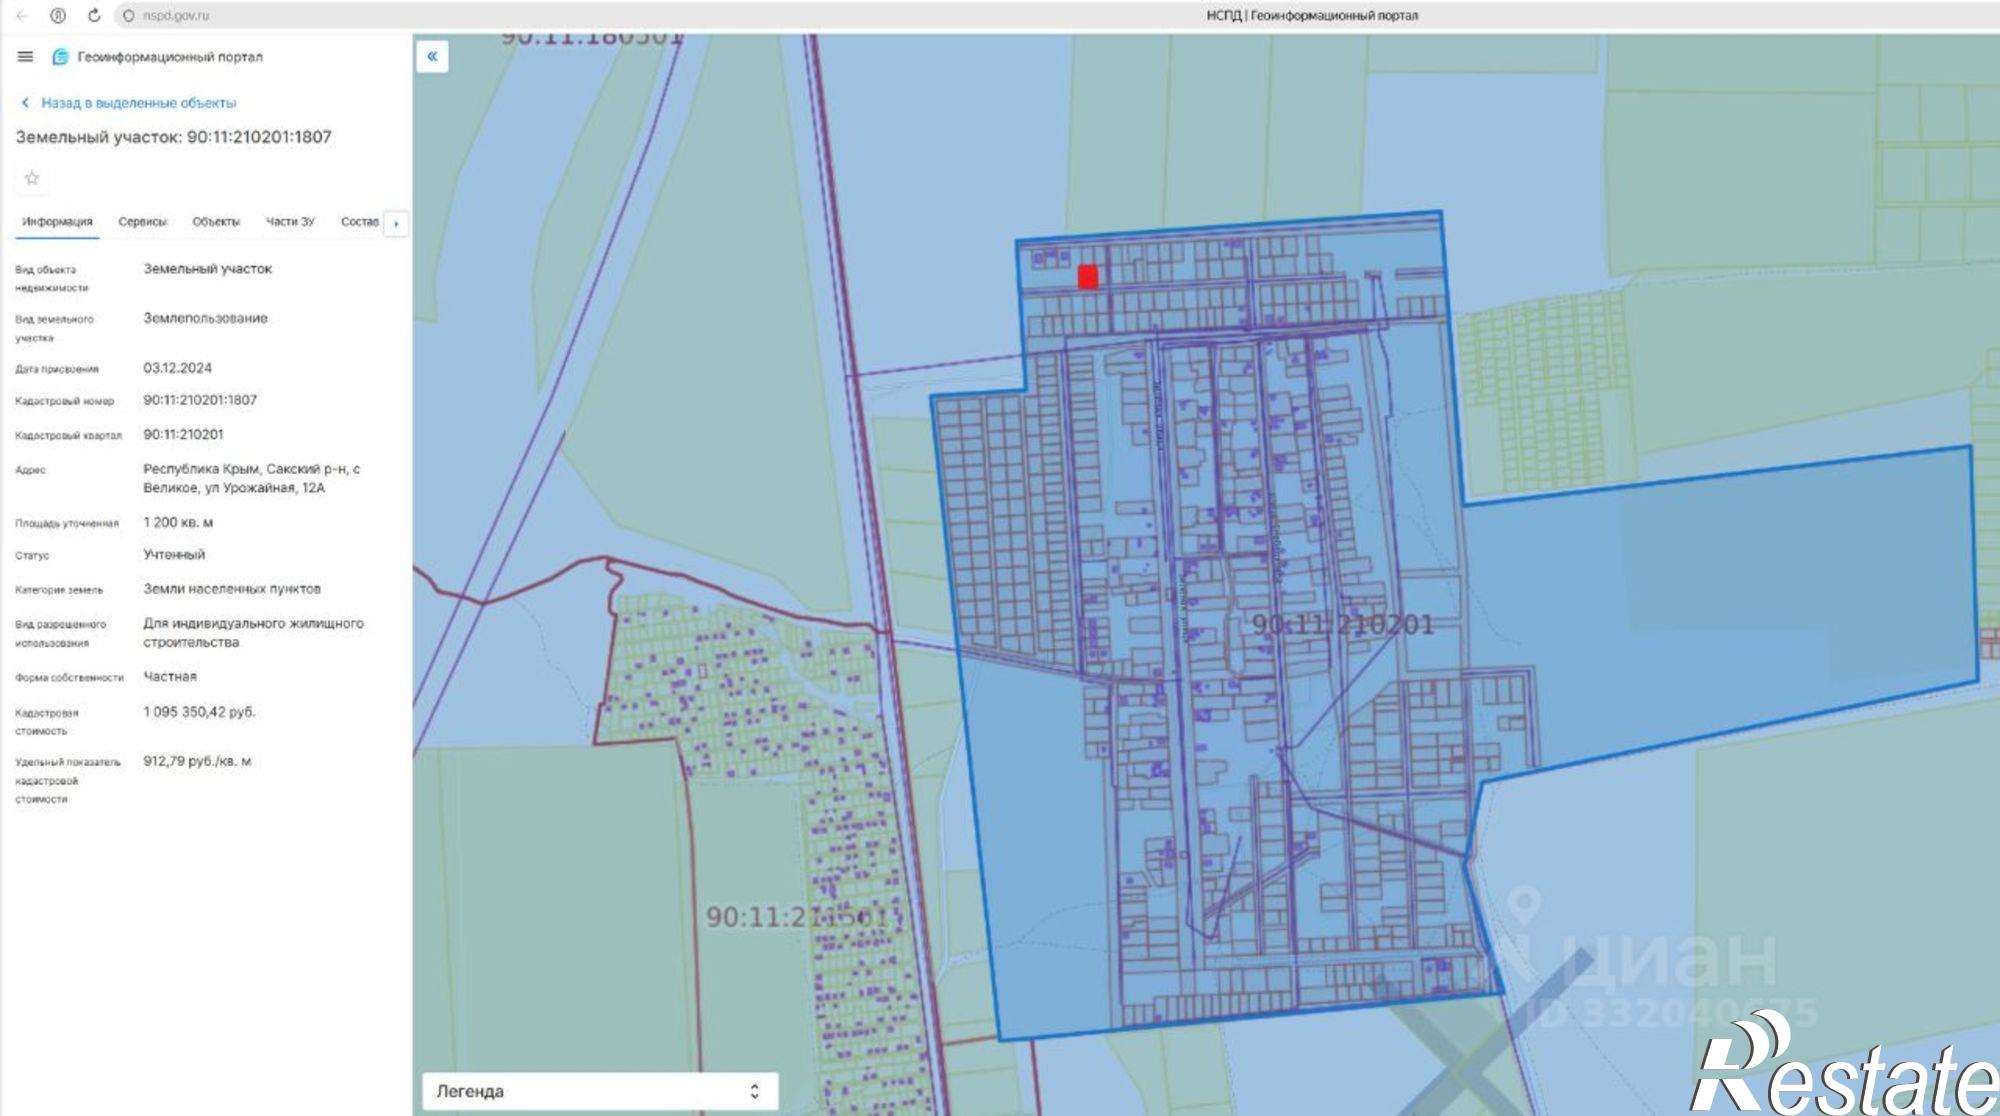This screenshot has width=2000, height=1116.
Task: Open the Состав tab
Action: [x=360, y=222]
